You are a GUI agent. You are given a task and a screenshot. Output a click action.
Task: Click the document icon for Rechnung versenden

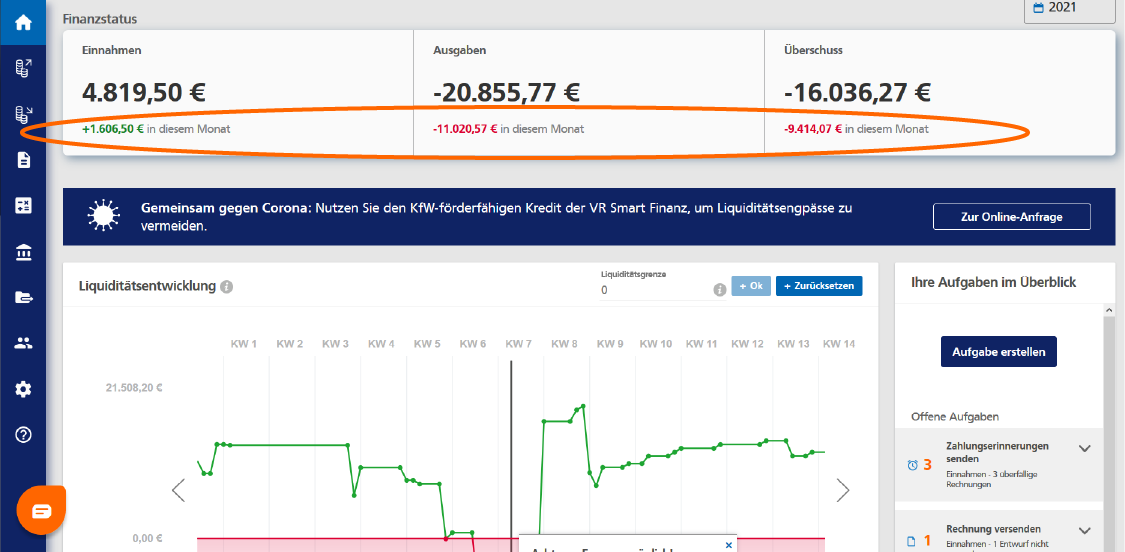912,541
